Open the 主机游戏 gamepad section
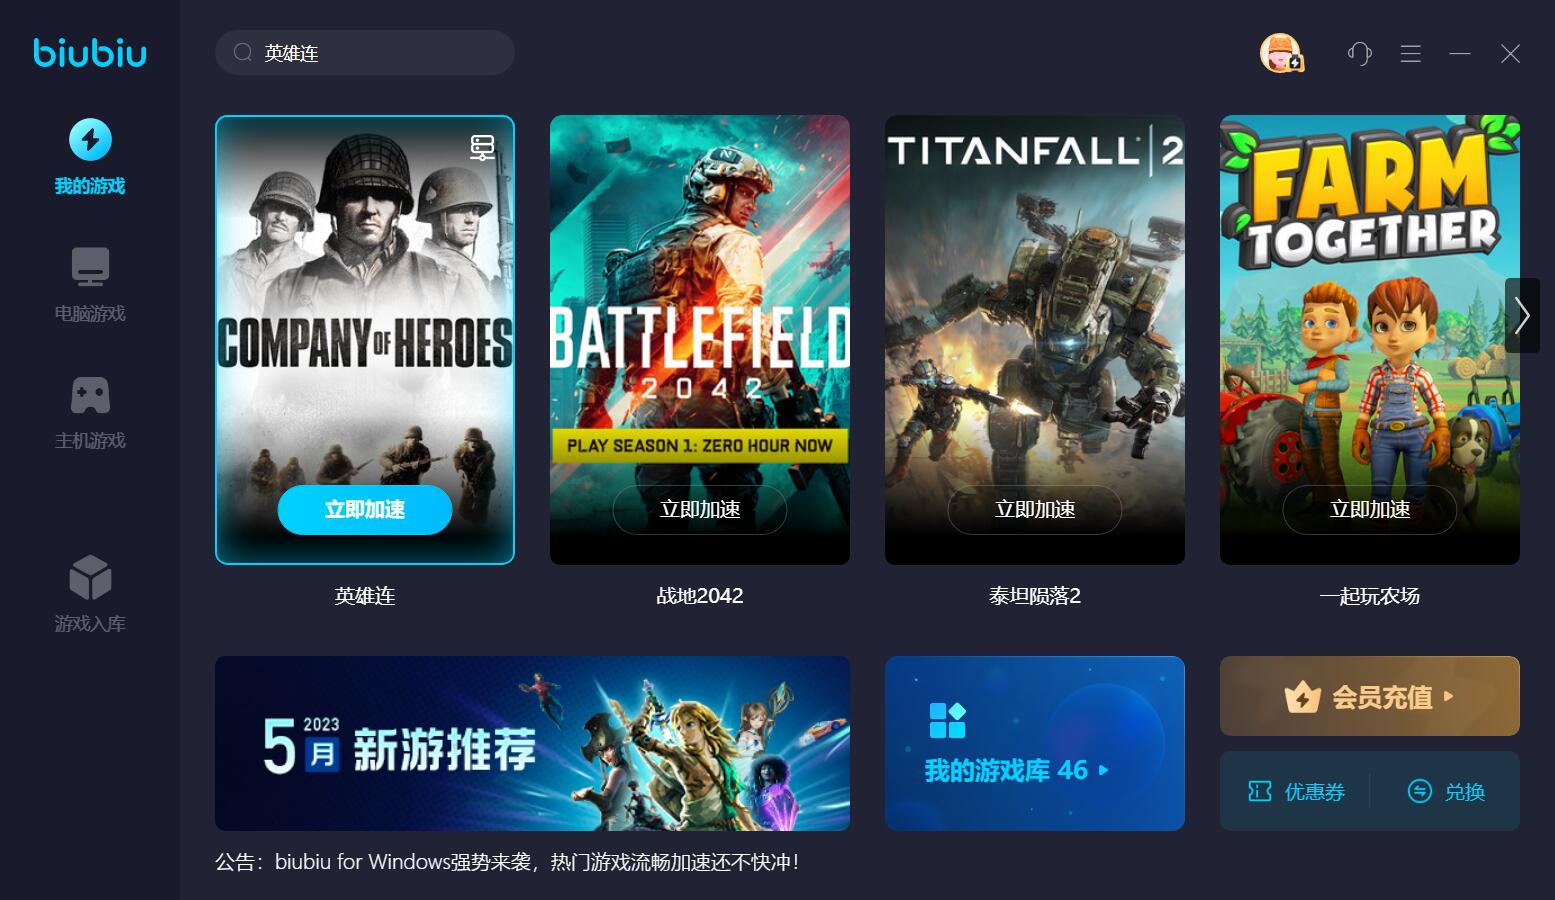This screenshot has height=900, width=1555. [x=90, y=412]
